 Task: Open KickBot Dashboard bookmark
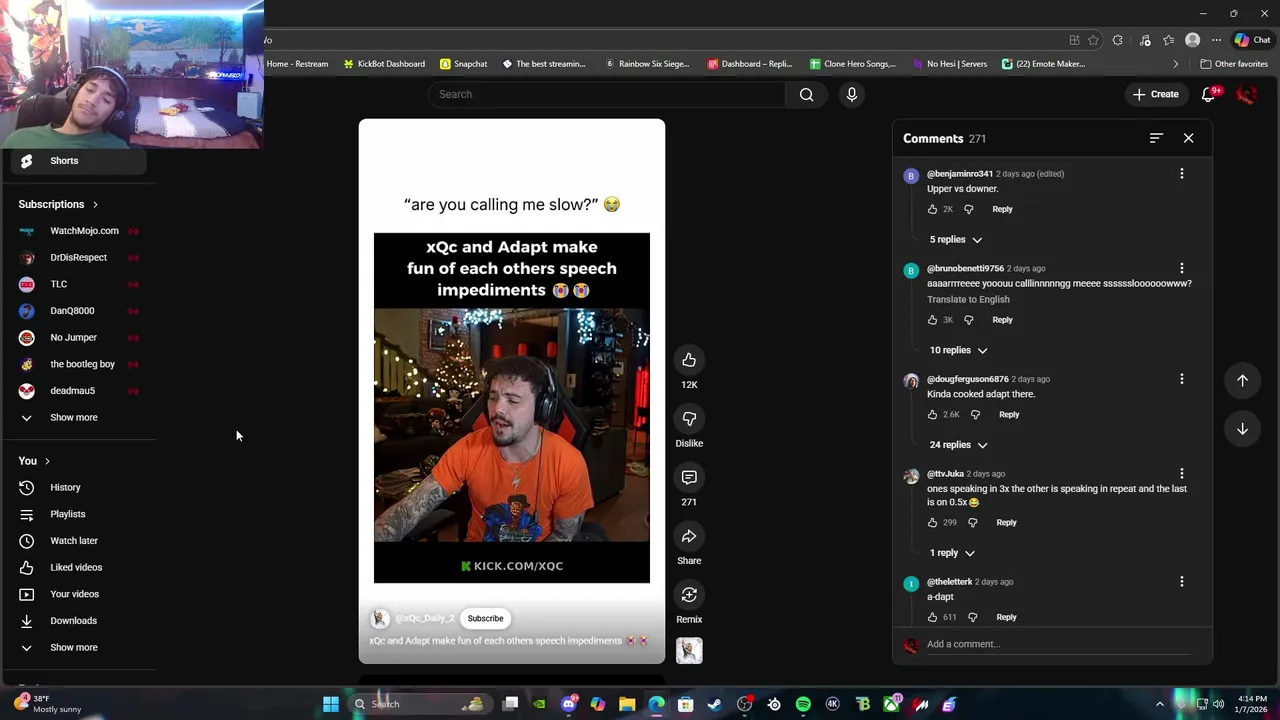384,64
